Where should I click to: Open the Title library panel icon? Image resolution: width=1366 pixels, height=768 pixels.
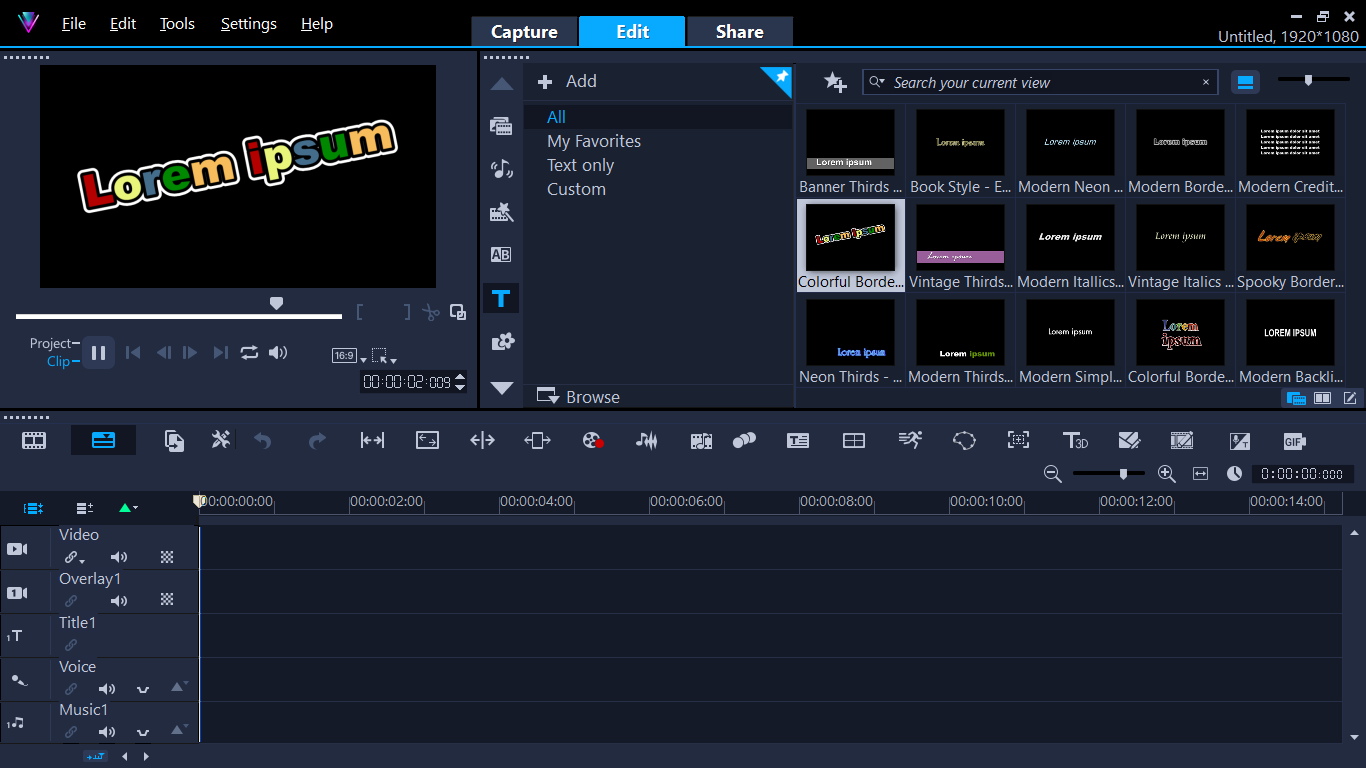click(501, 298)
